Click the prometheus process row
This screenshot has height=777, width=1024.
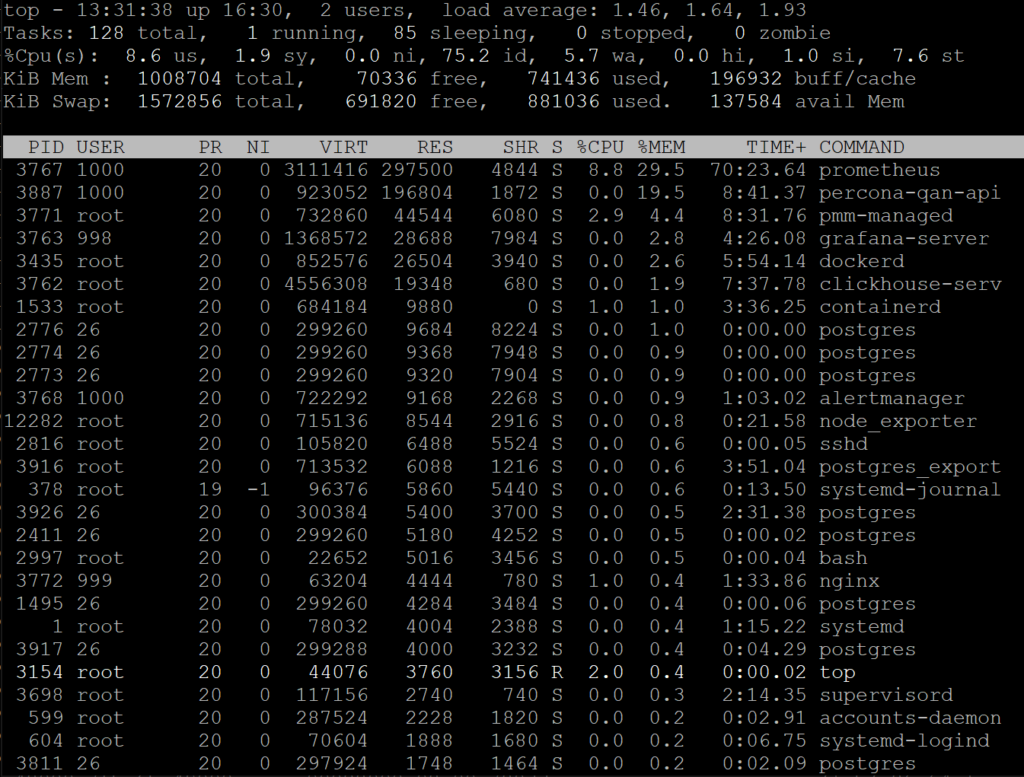(x=879, y=170)
